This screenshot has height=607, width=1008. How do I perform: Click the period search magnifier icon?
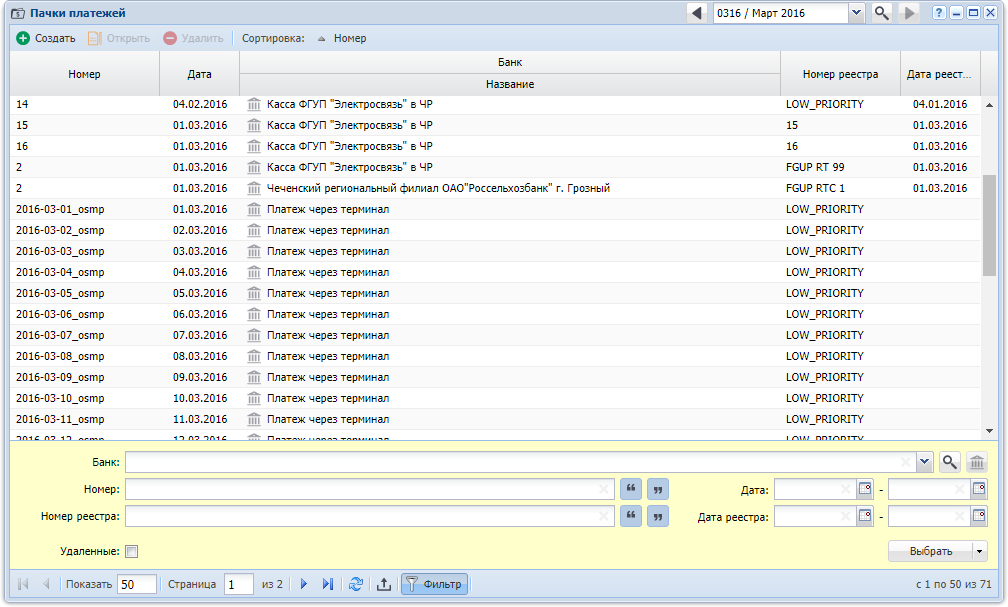[881, 13]
